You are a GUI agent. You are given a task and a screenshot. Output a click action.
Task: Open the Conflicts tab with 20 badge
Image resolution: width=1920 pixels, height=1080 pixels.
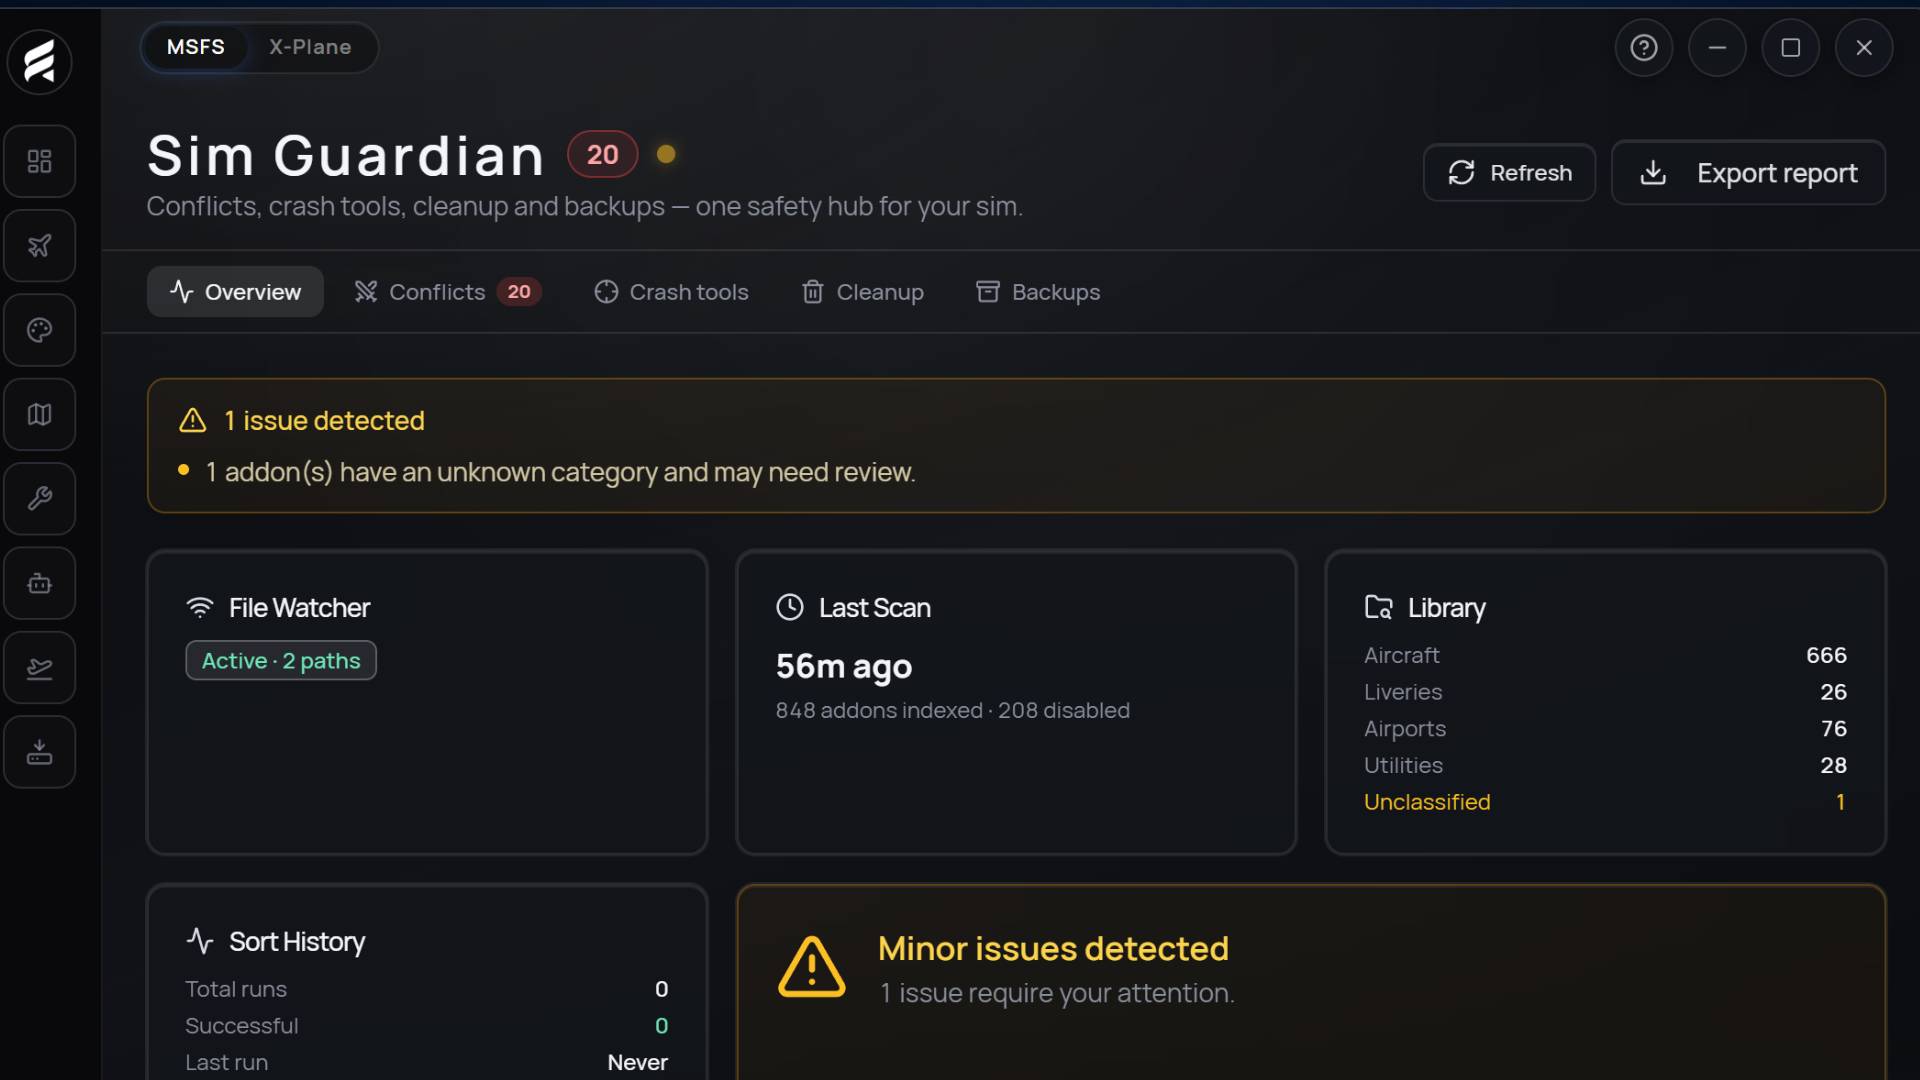pos(448,292)
